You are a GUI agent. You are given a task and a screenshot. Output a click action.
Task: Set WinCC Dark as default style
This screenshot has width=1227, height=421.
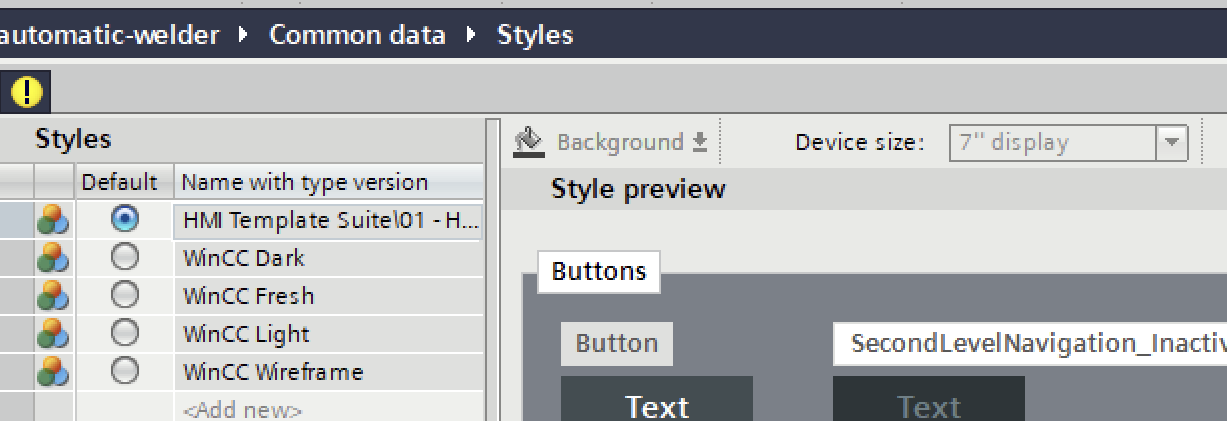[125, 257]
